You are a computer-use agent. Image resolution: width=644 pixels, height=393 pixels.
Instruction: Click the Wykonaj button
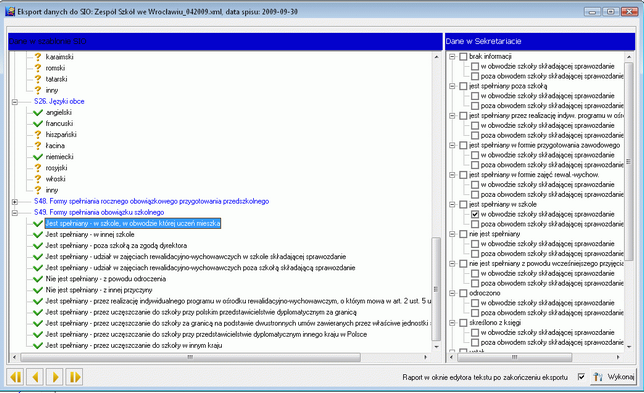pyautogui.click(x=613, y=377)
